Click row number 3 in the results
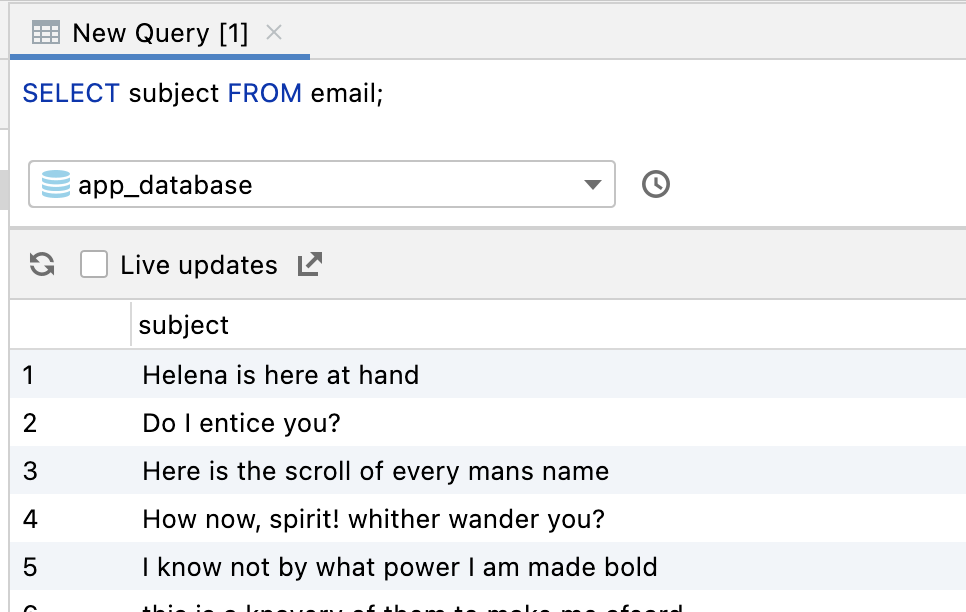Viewport: 966px width, 612px height. pos(29,471)
